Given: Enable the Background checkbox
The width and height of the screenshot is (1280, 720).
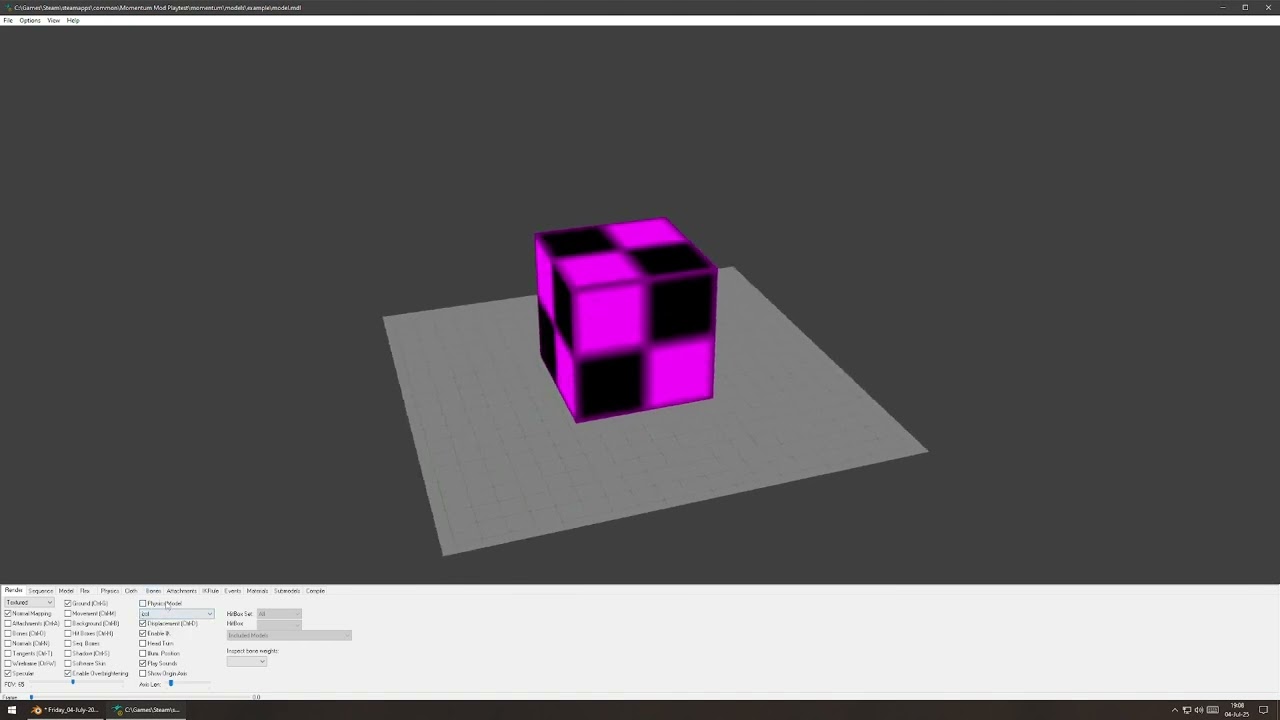Looking at the screenshot, I should coord(68,624).
